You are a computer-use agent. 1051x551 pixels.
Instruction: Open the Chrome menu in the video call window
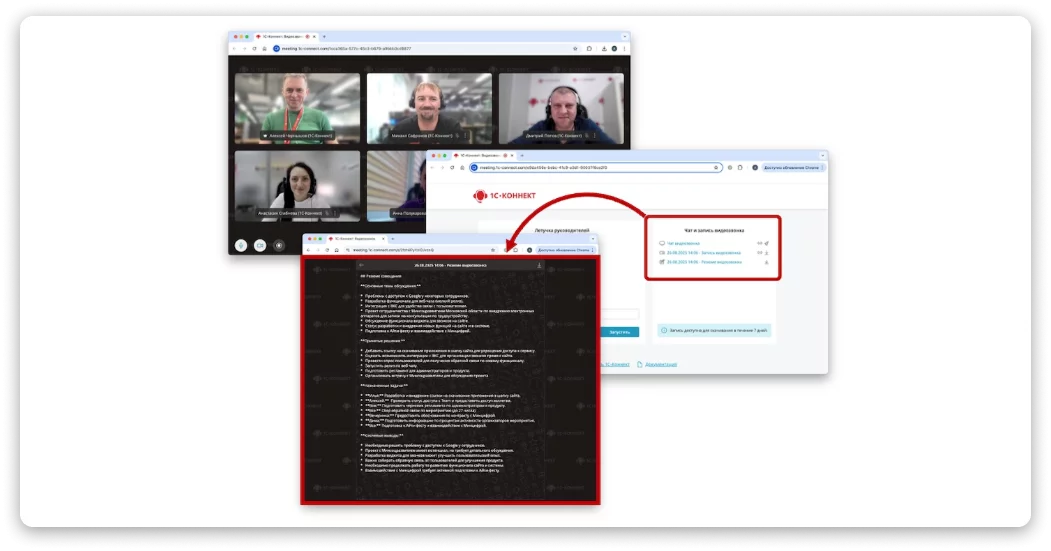[x=625, y=48]
